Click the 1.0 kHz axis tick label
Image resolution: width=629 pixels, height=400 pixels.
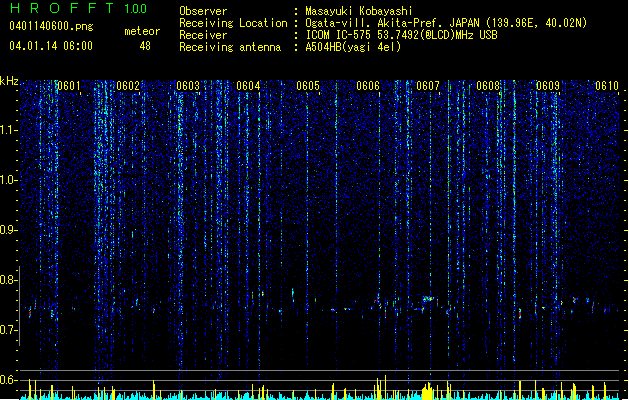tap(8, 180)
